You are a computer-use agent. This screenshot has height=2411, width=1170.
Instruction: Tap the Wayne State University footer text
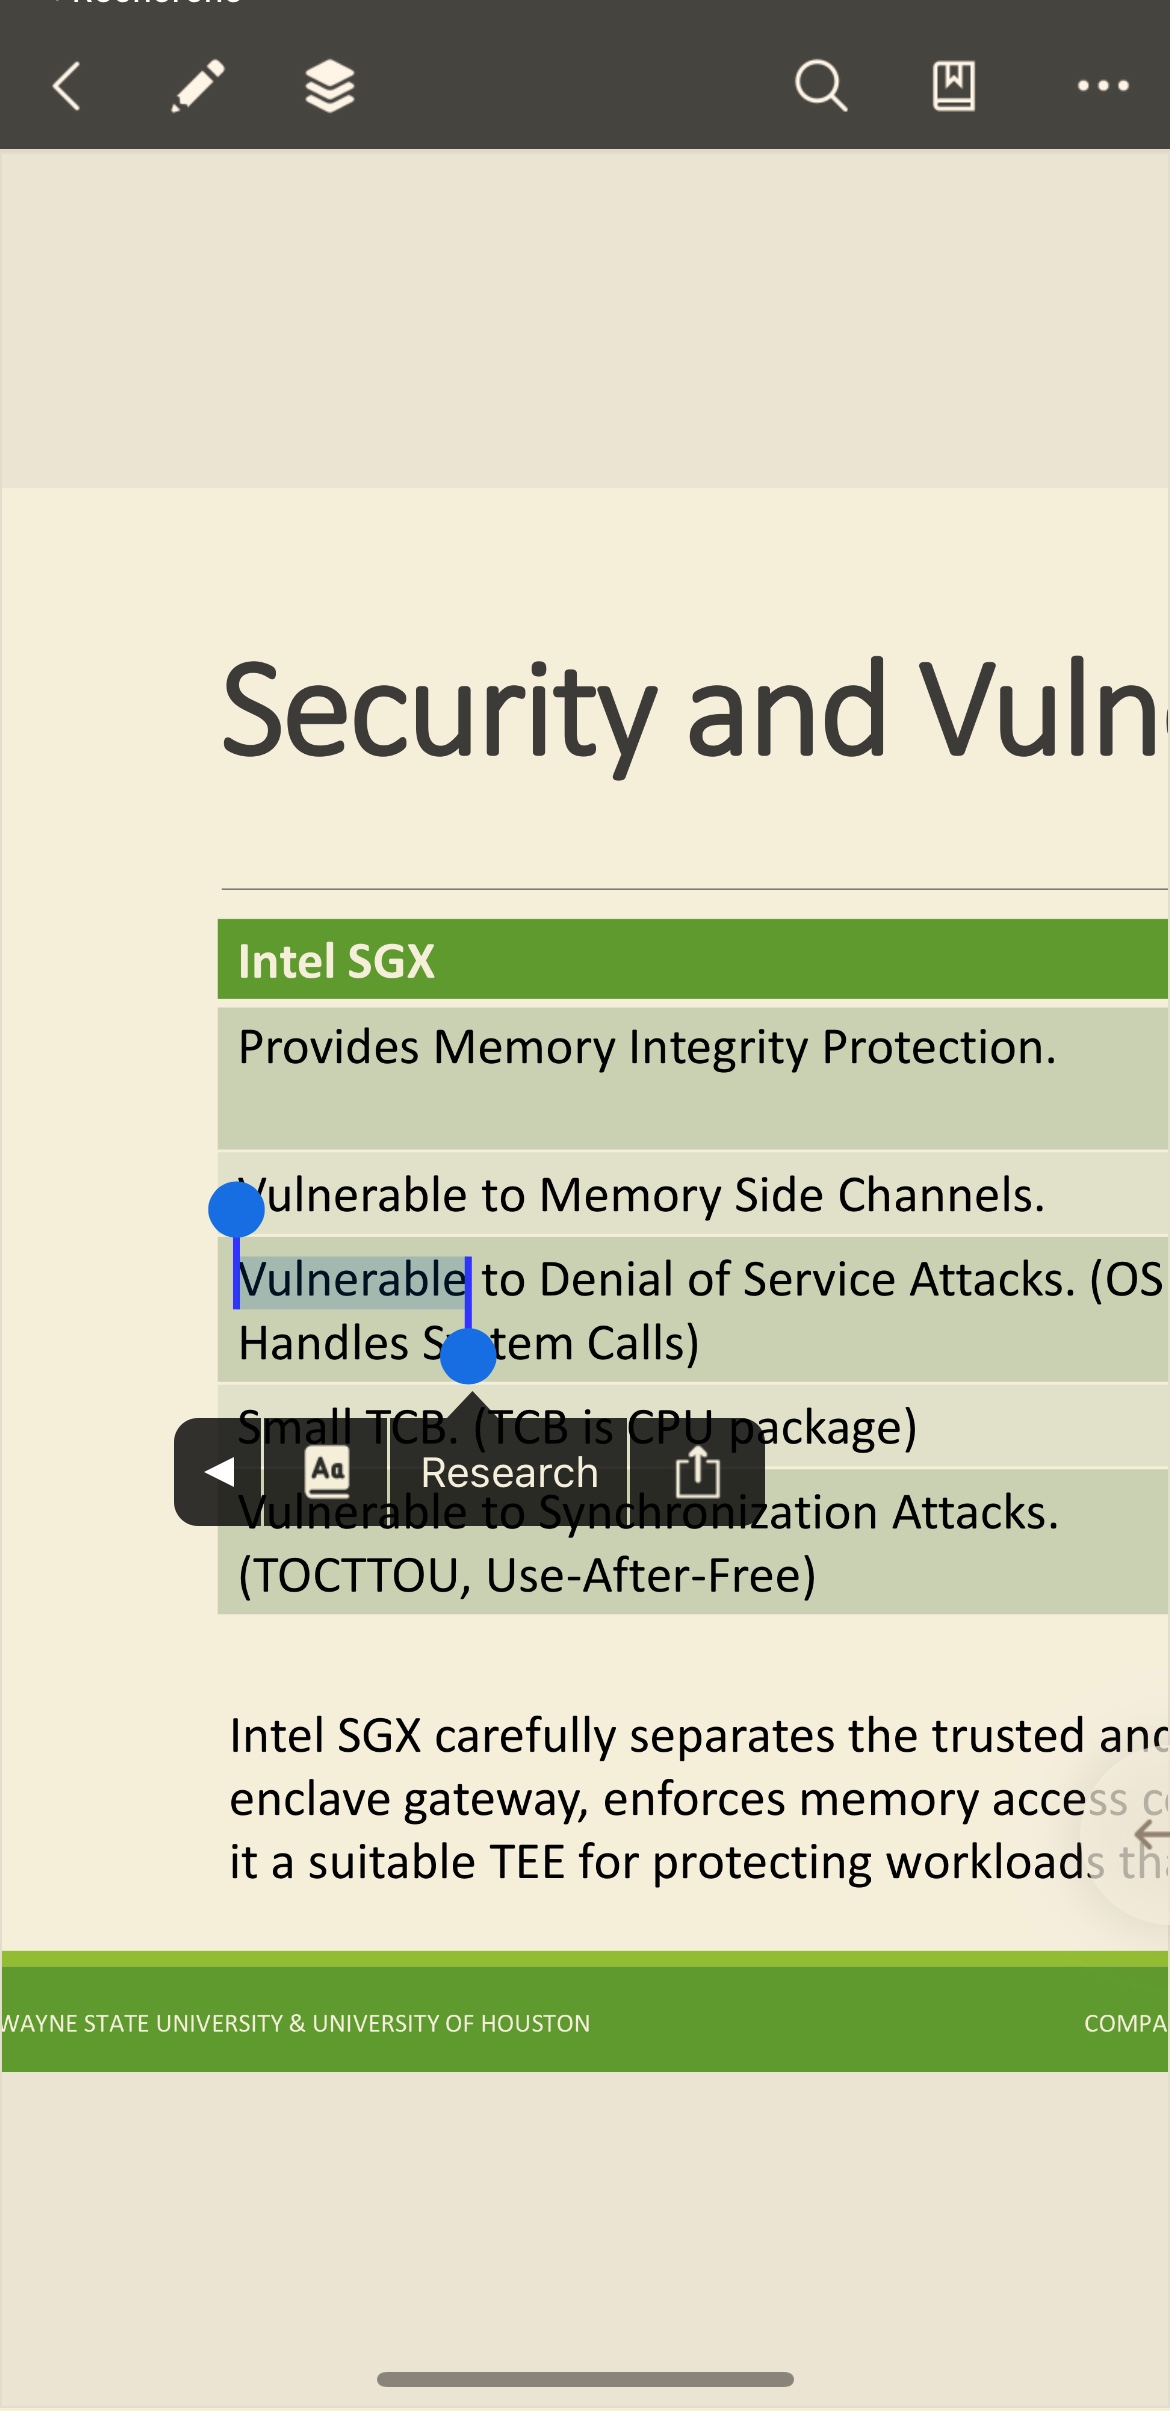(296, 2023)
